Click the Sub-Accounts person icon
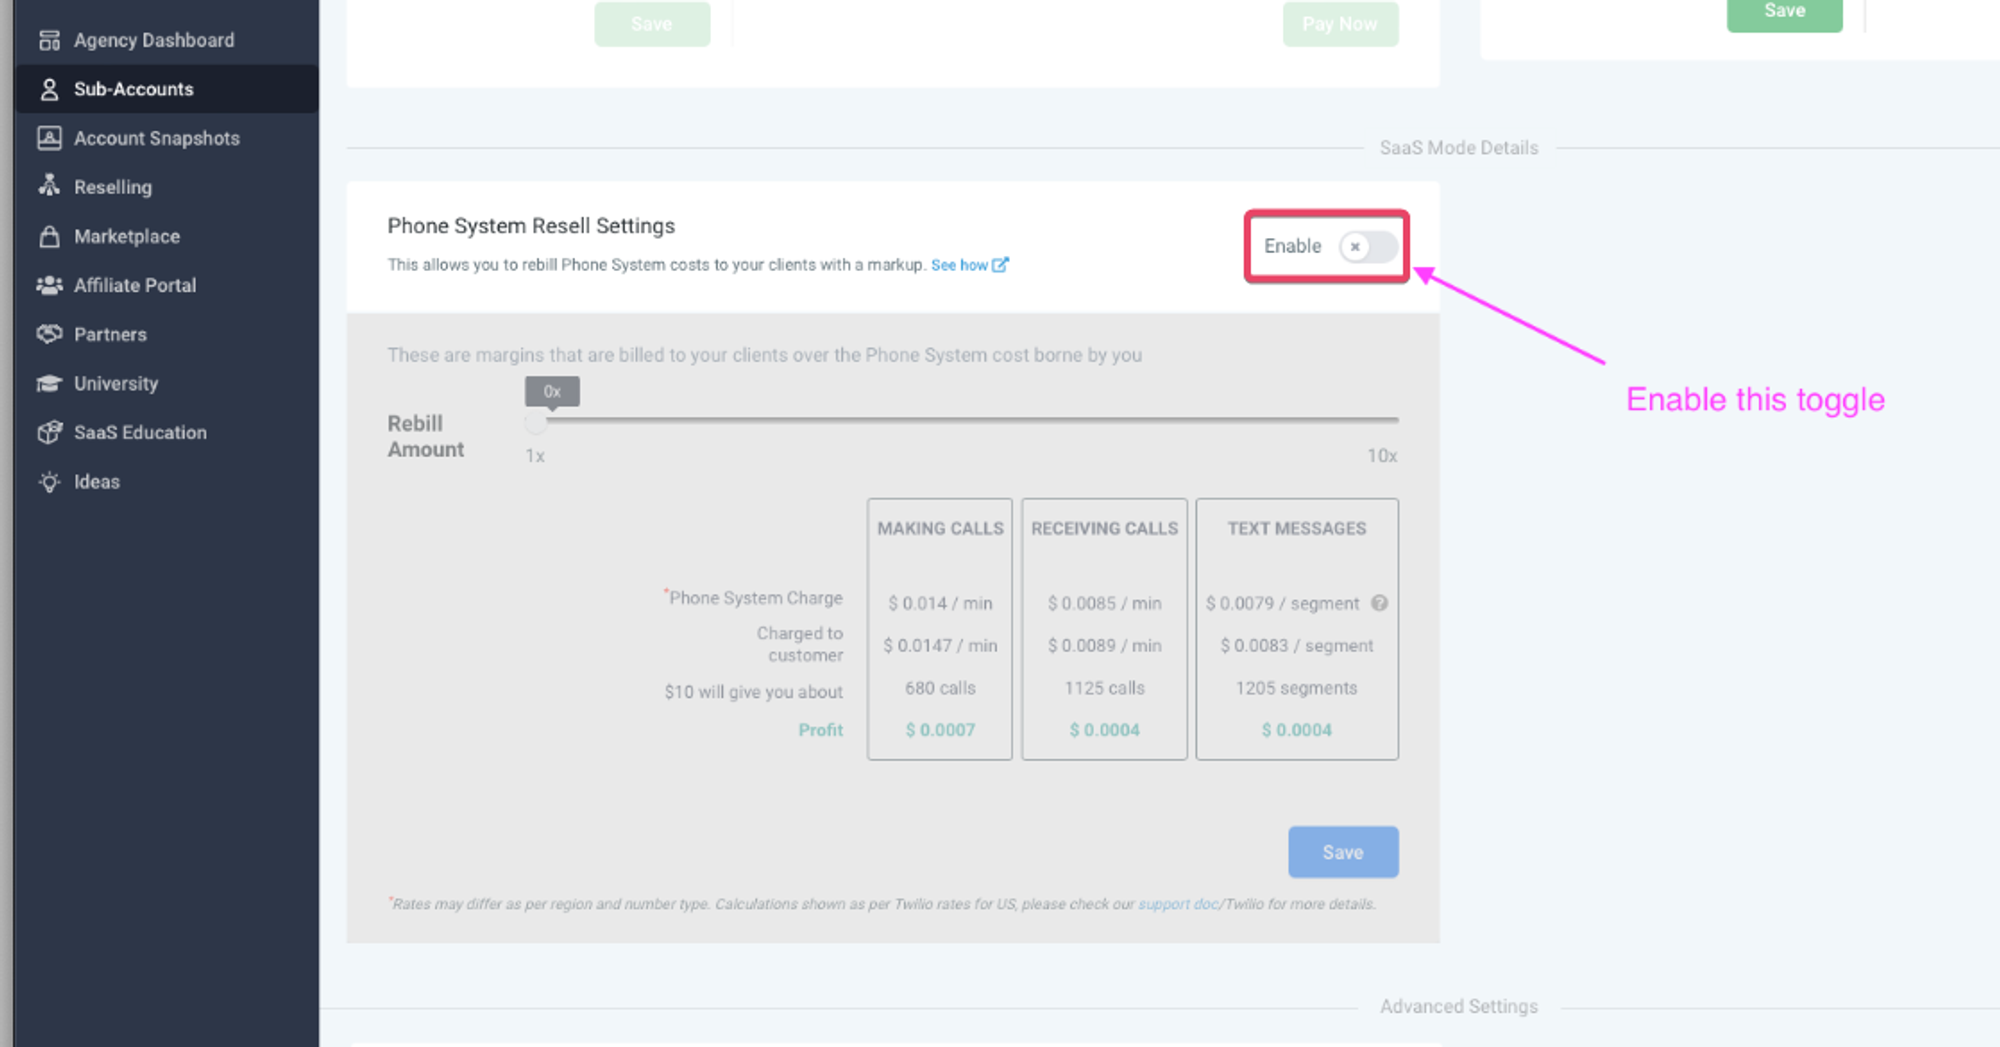Screen dimensions: 2000x1047 (49, 89)
